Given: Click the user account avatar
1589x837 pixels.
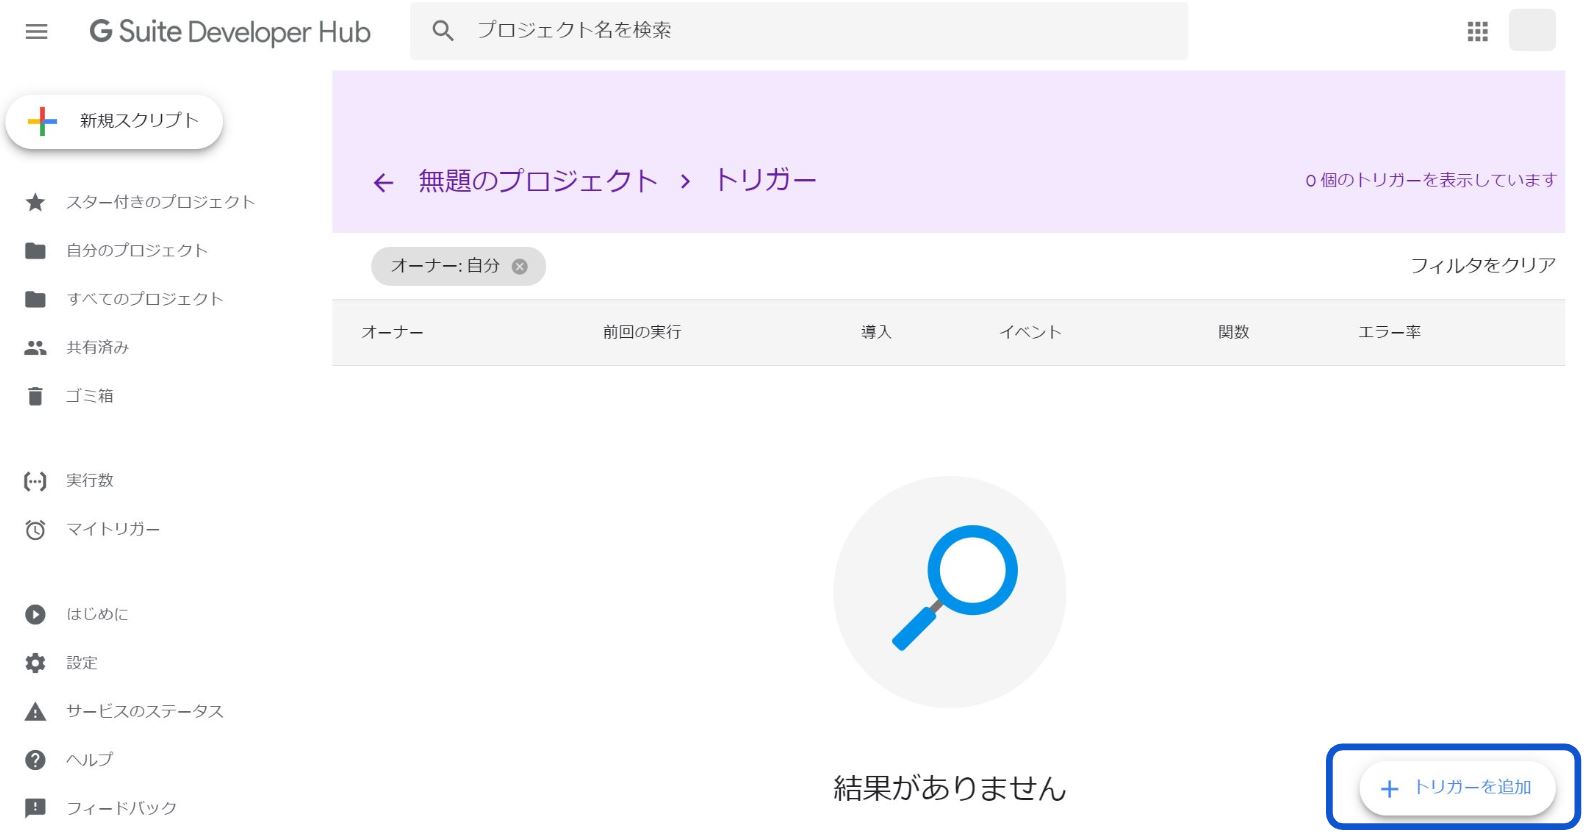Looking at the screenshot, I should [x=1531, y=31].
